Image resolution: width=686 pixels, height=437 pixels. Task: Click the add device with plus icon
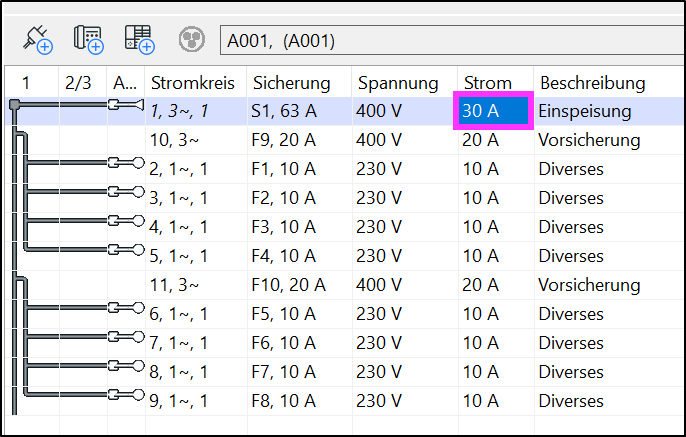tap(89, 40)
